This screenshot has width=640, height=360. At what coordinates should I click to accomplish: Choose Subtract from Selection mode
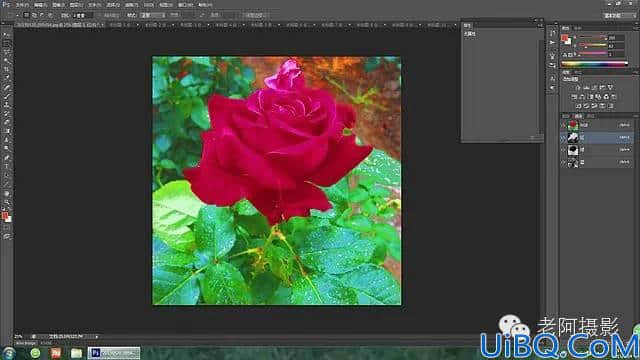42,15
